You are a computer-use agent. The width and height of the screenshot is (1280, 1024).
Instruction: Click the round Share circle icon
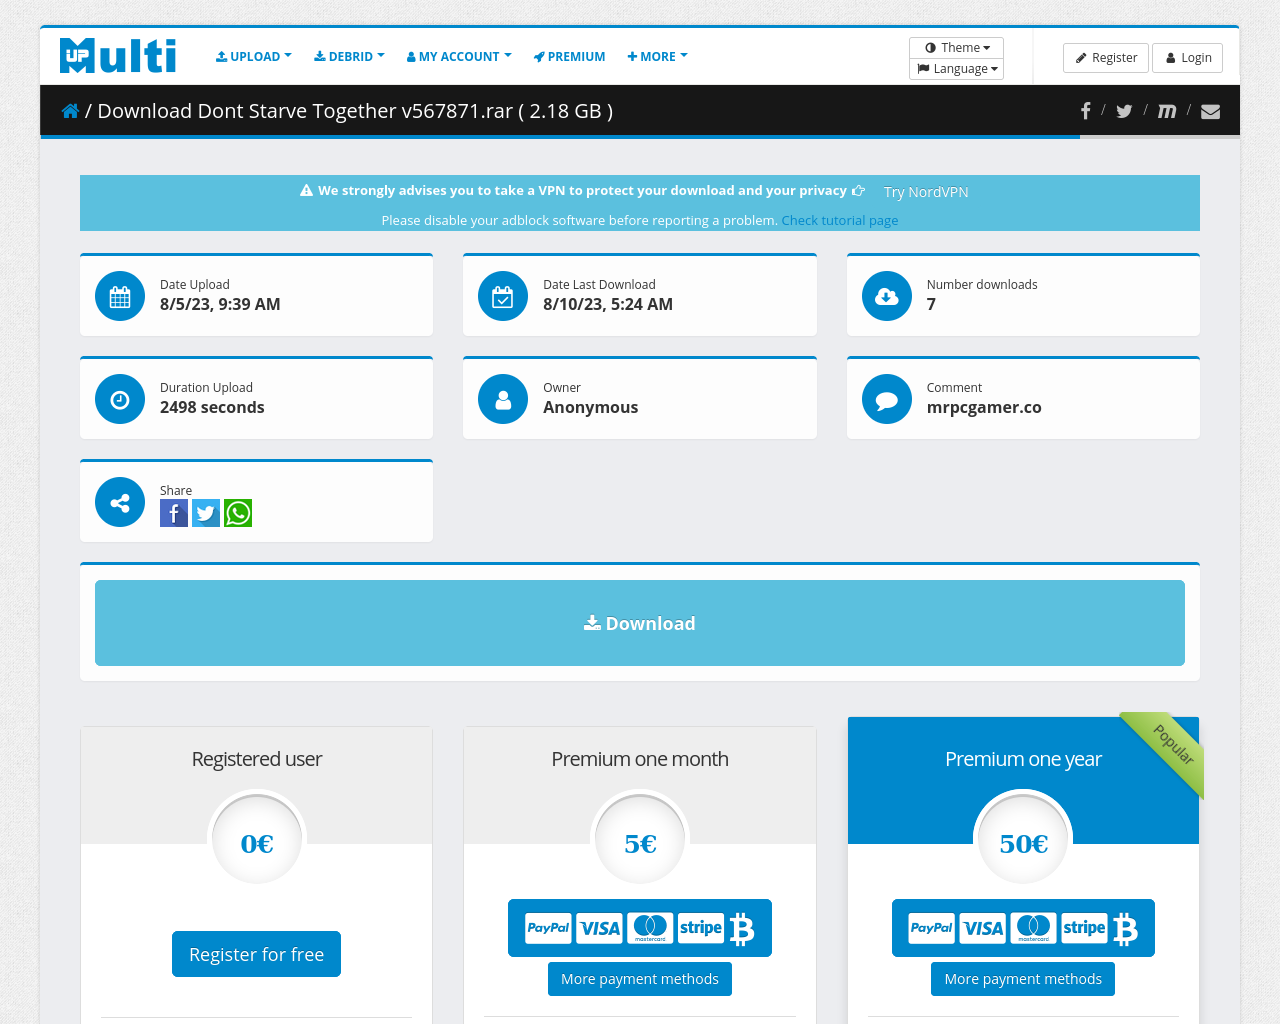pos(120,502)
